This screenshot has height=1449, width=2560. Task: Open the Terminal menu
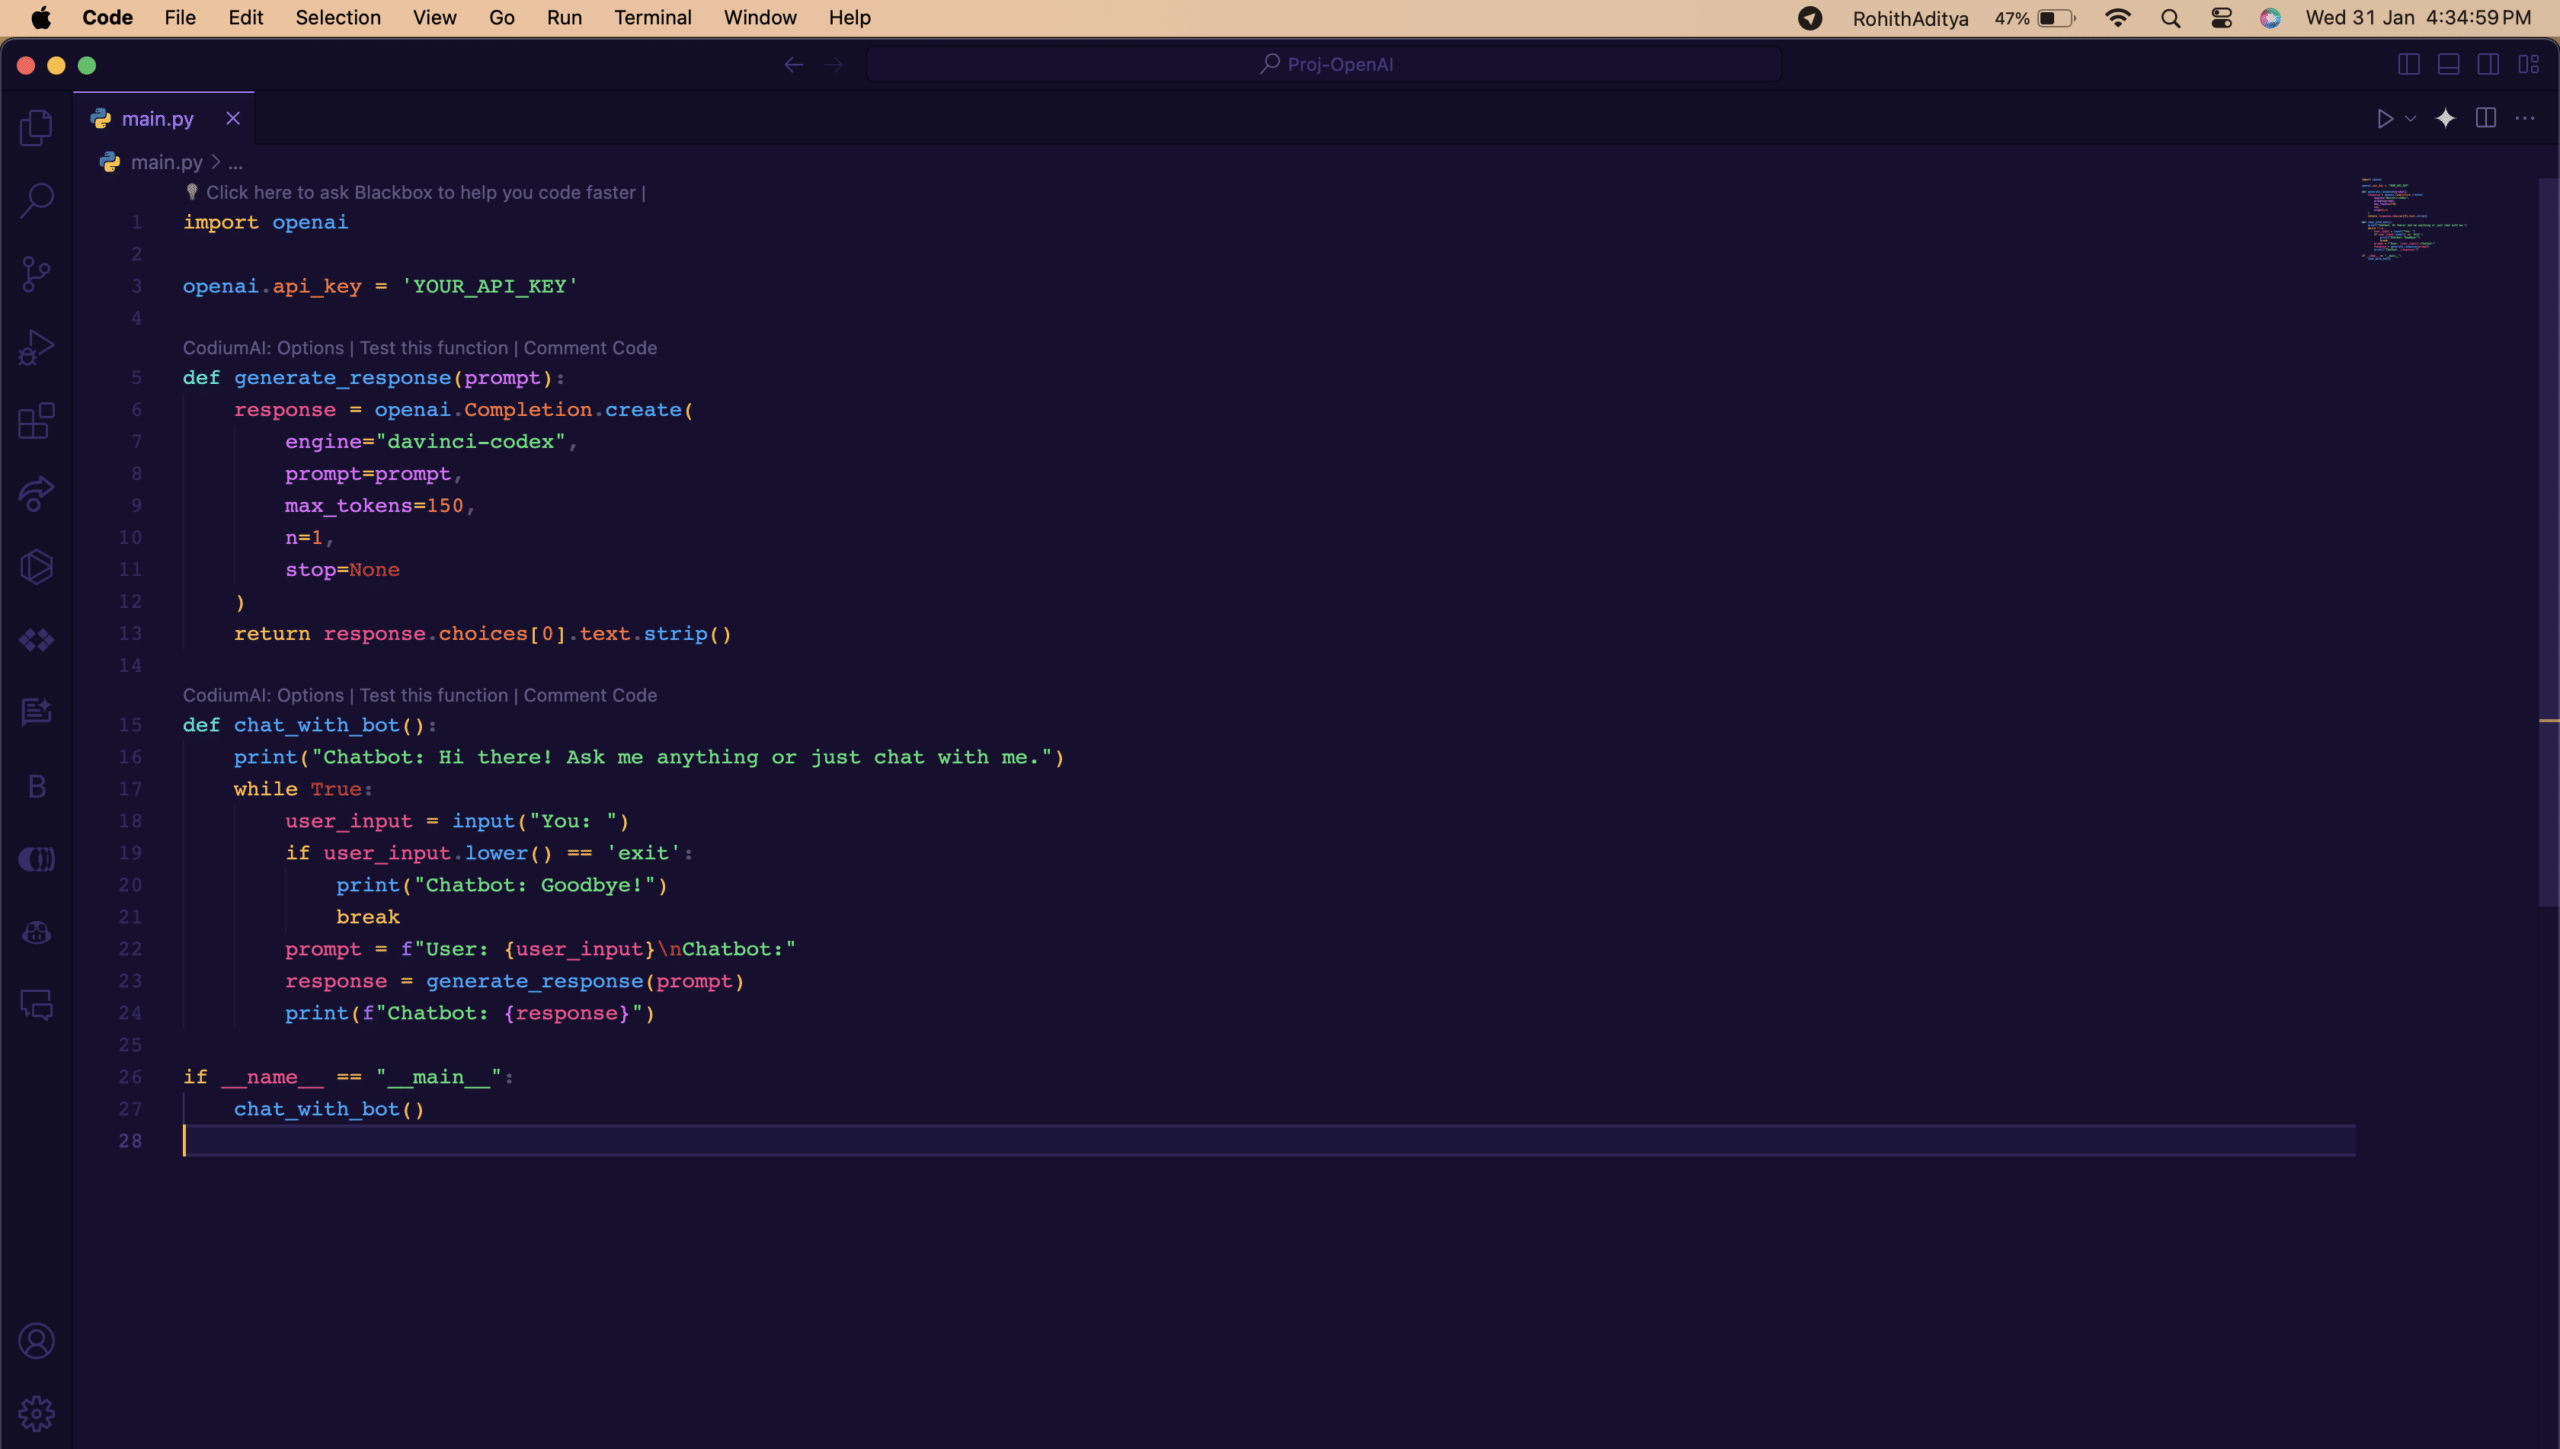tap(652, 18)
